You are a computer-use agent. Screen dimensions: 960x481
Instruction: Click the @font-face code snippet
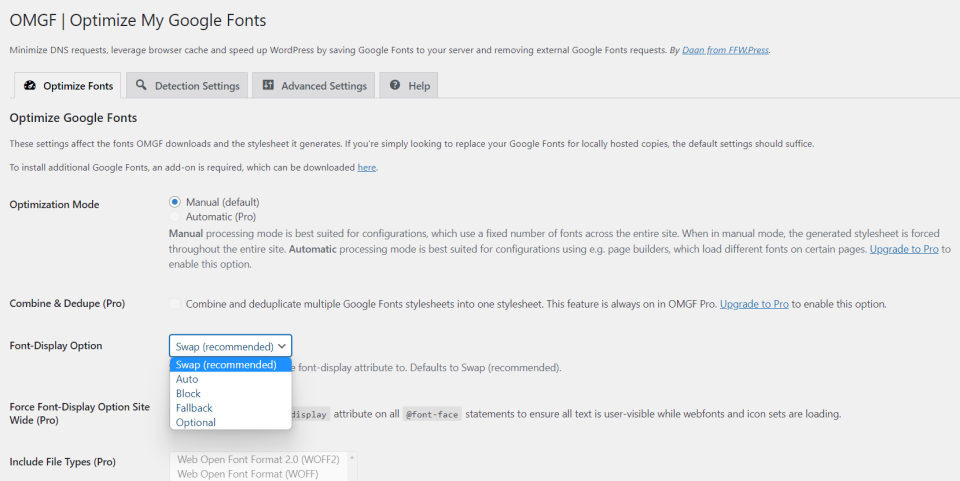coord(432,414)
